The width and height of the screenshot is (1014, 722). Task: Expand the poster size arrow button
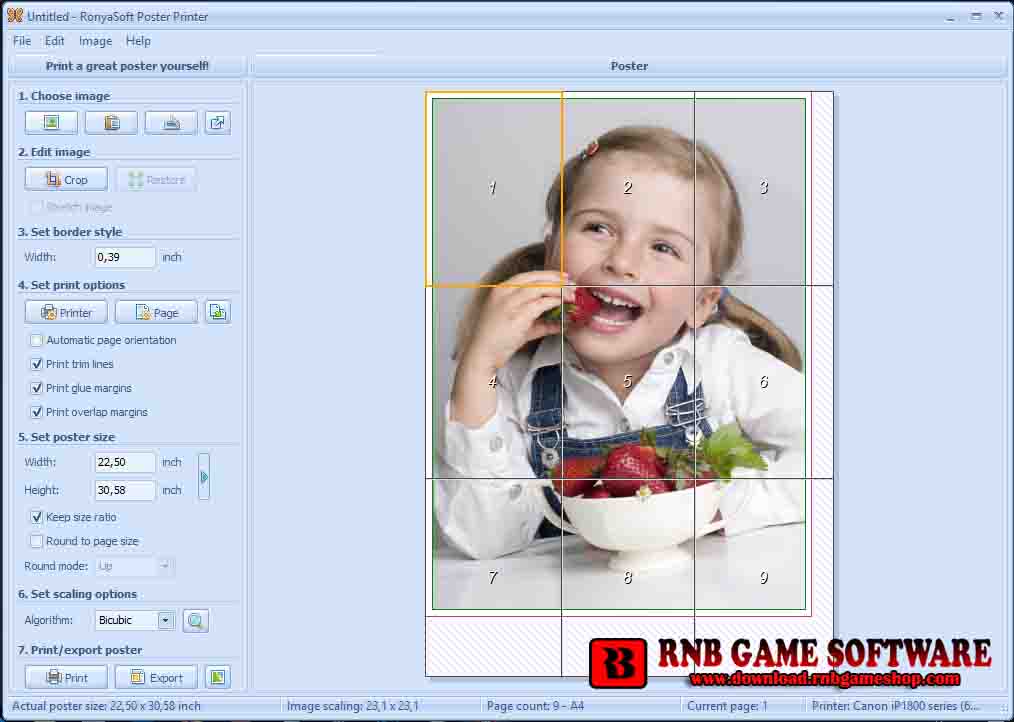204,477
